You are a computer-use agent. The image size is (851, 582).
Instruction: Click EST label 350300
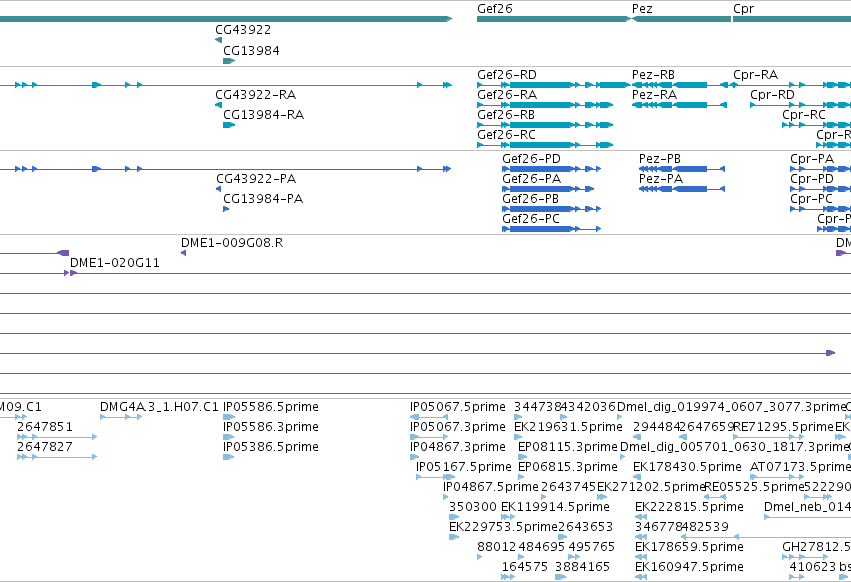[x=473, y=507]
